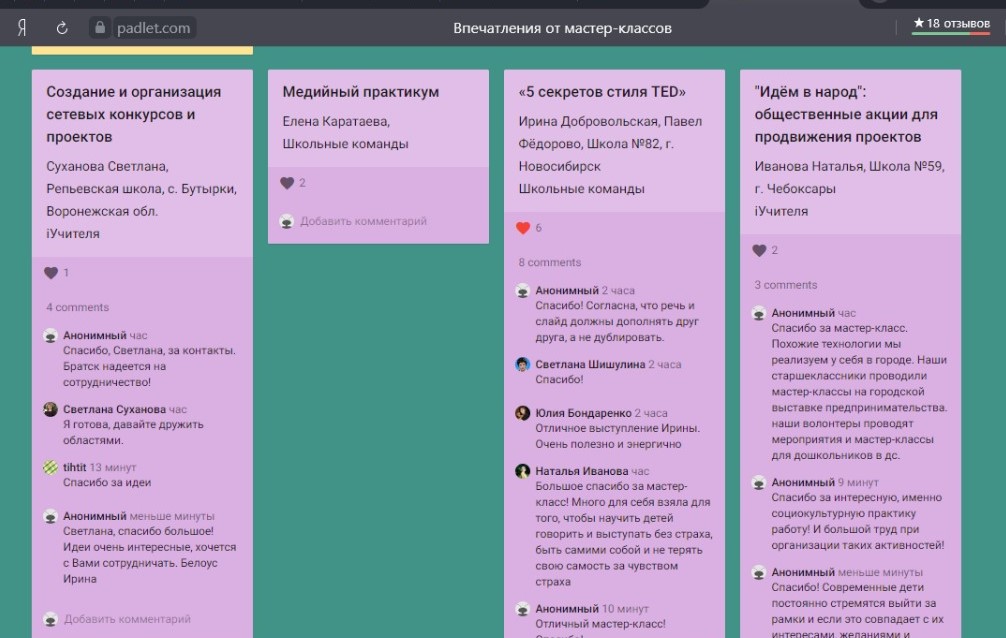Image resolution: width=1006 pixels, height=638 pixels.
Task: Click the heart on "Идём в народ" post
Action: (x=759, y=251)
